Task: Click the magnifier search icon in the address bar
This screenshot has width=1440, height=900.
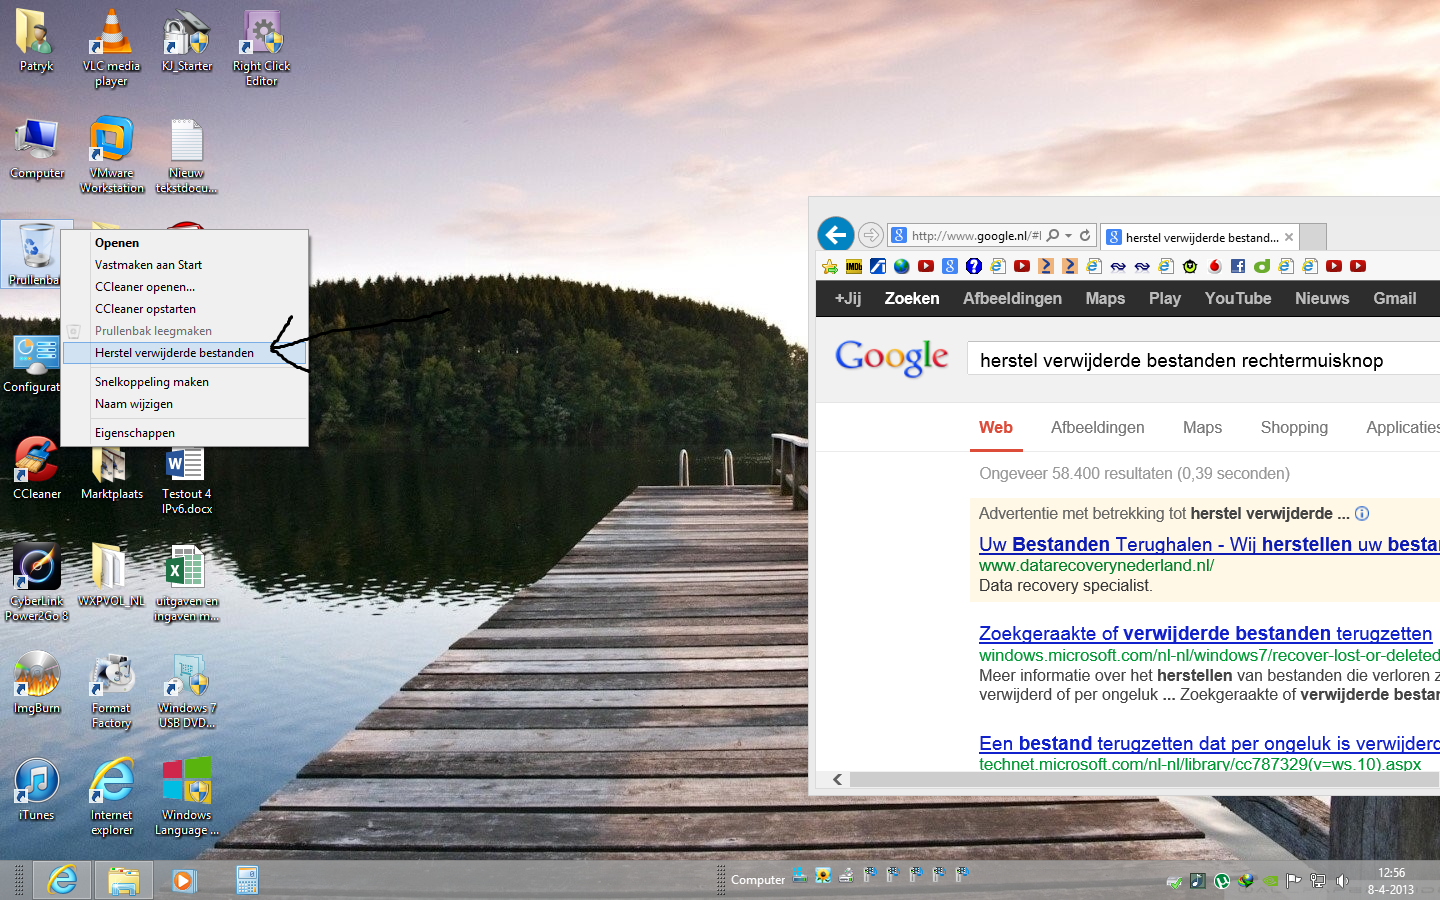Action: coord(1053,236)
